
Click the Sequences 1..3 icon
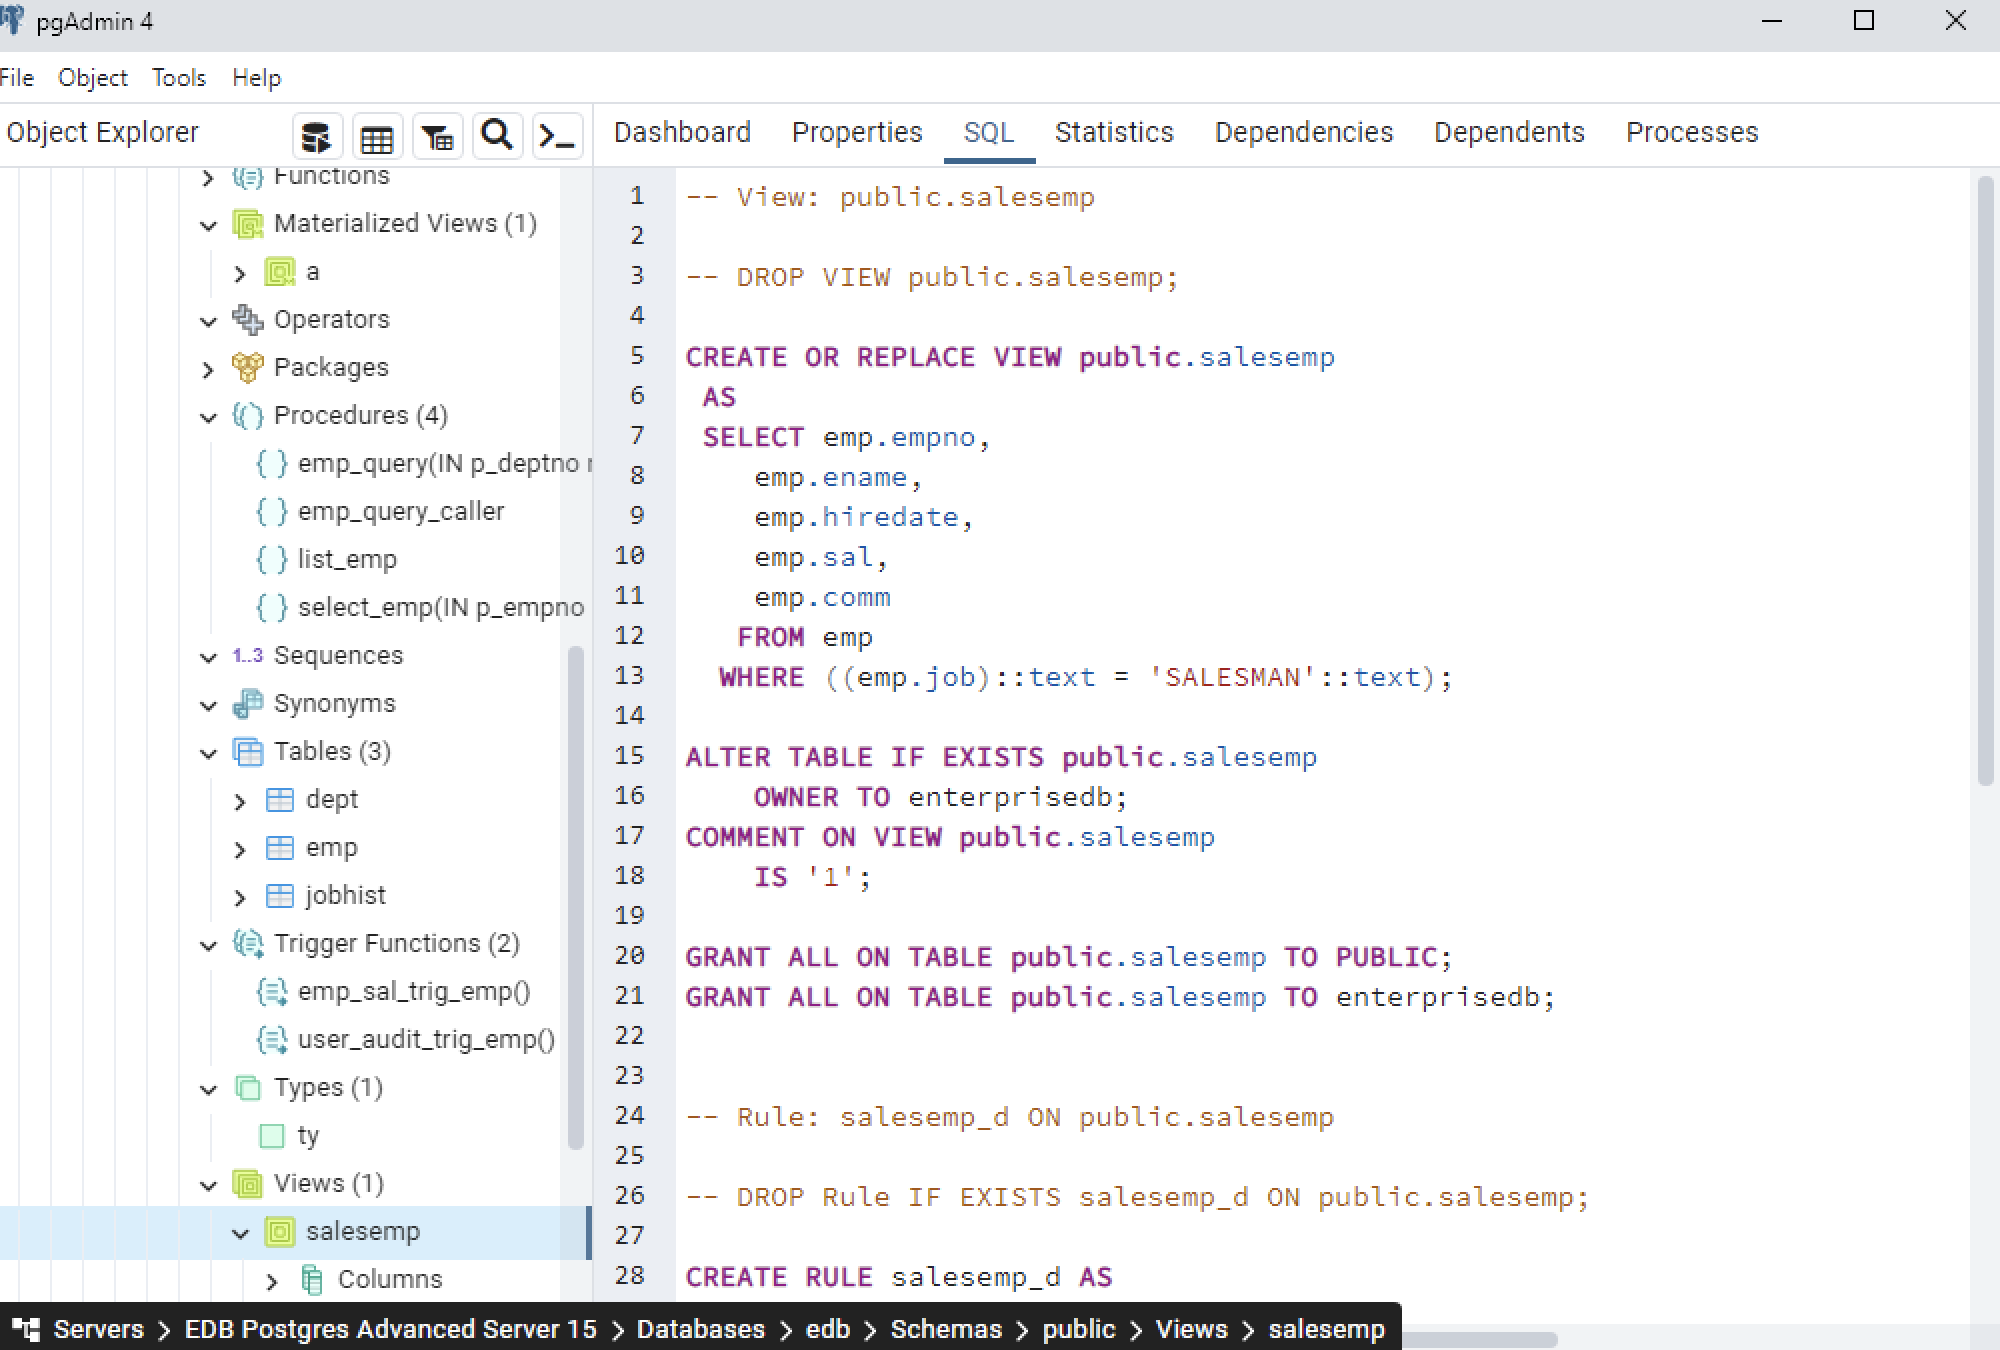246,656
